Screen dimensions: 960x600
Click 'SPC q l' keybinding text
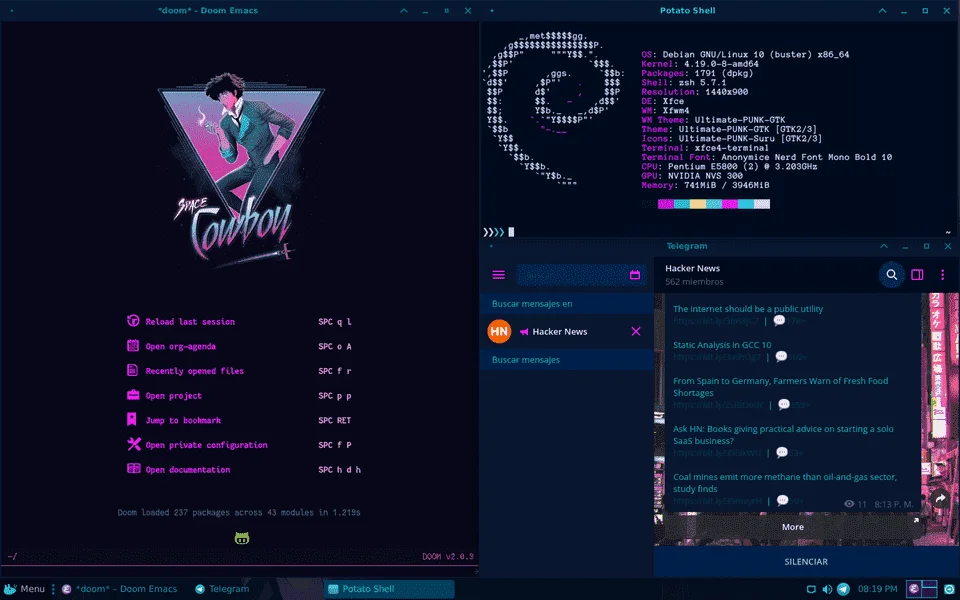(334, 321)
